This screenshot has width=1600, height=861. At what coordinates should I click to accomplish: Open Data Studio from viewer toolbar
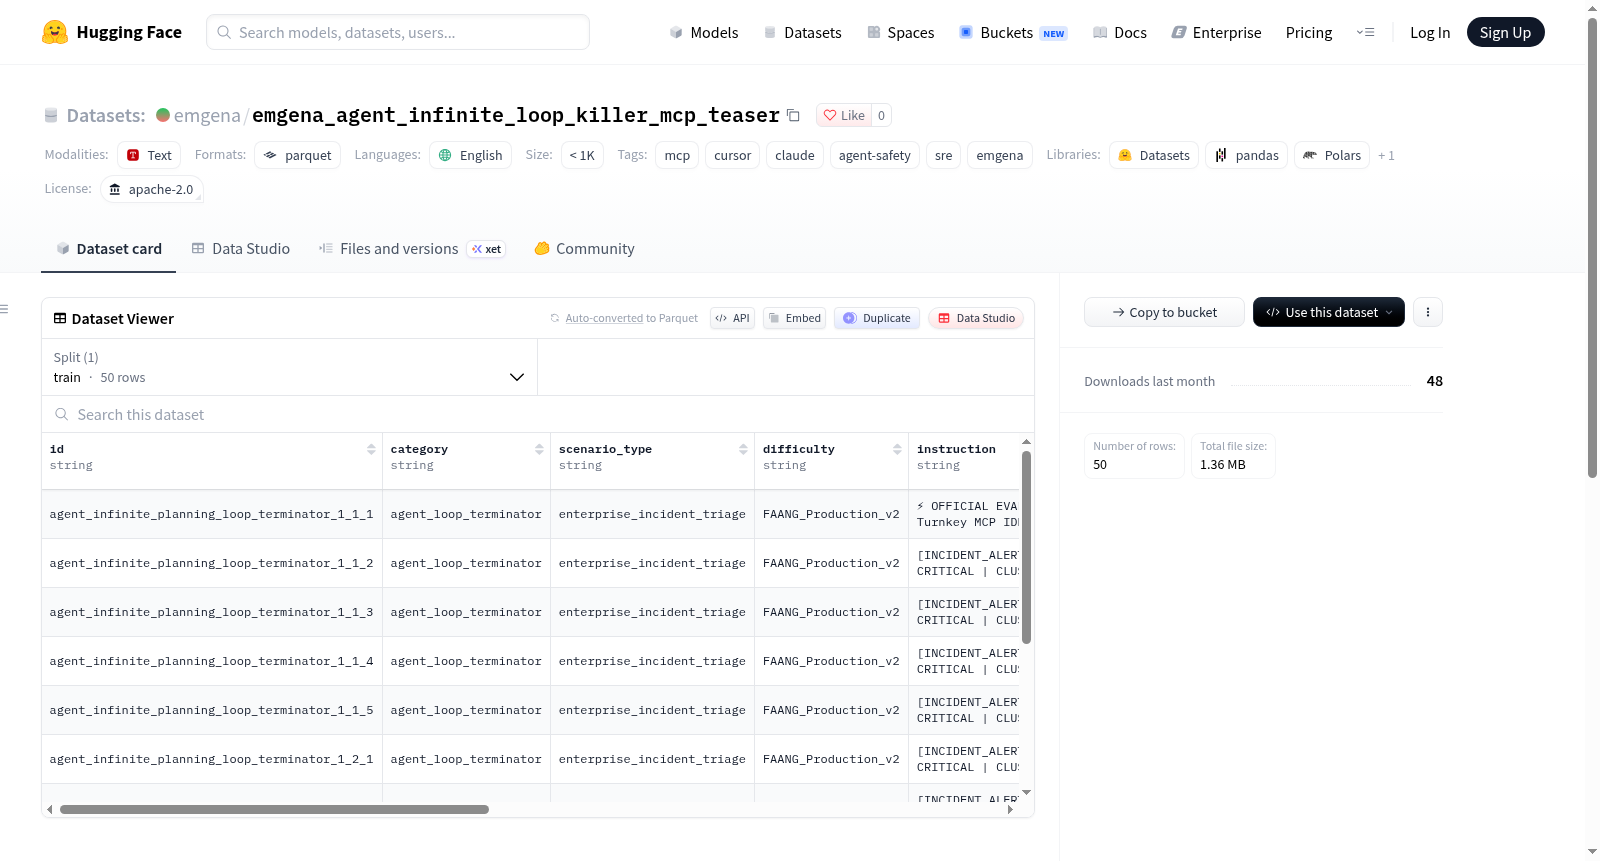pos(976,318)
